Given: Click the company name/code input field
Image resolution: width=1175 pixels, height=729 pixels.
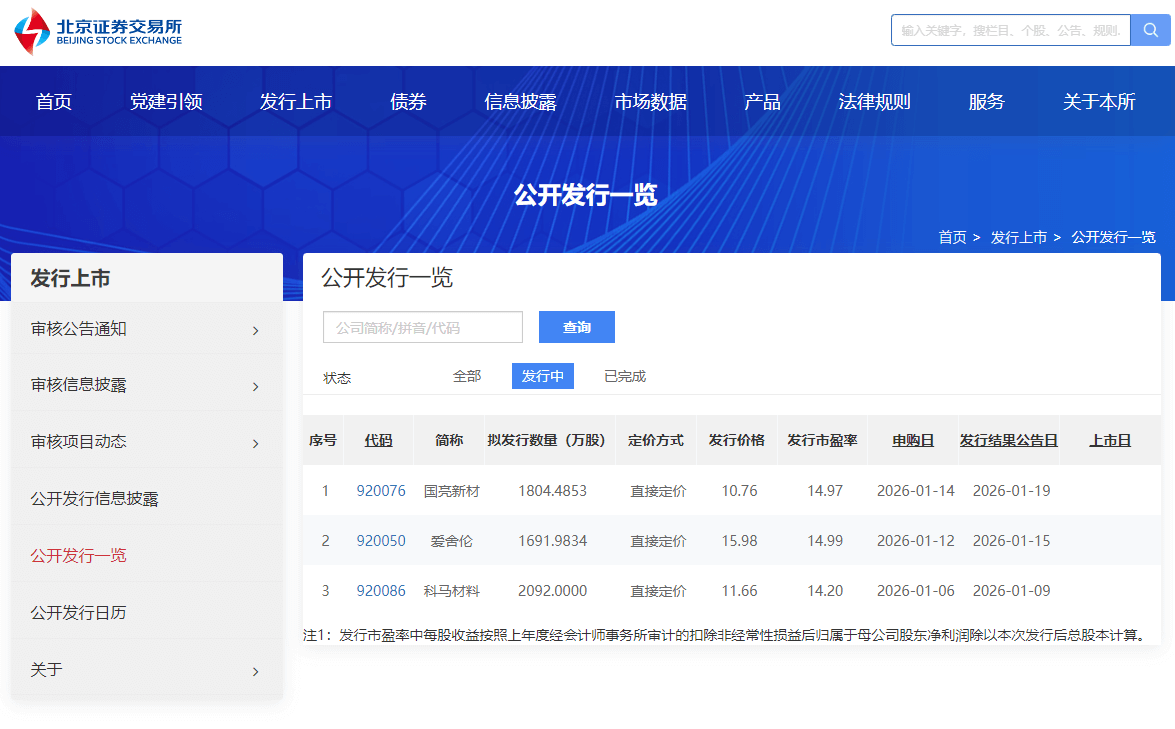Looking at the screenshot, I should coord(423,327).
